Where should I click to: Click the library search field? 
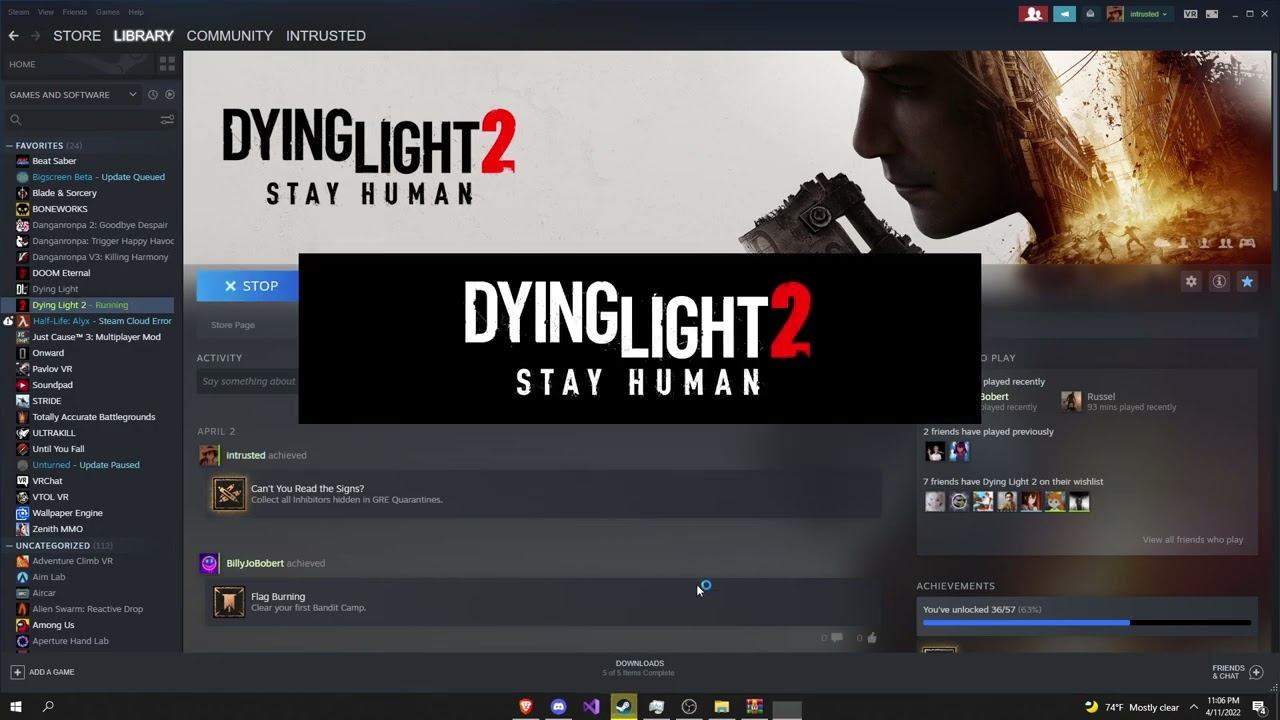pyautogui.click(x=88, y=120)
